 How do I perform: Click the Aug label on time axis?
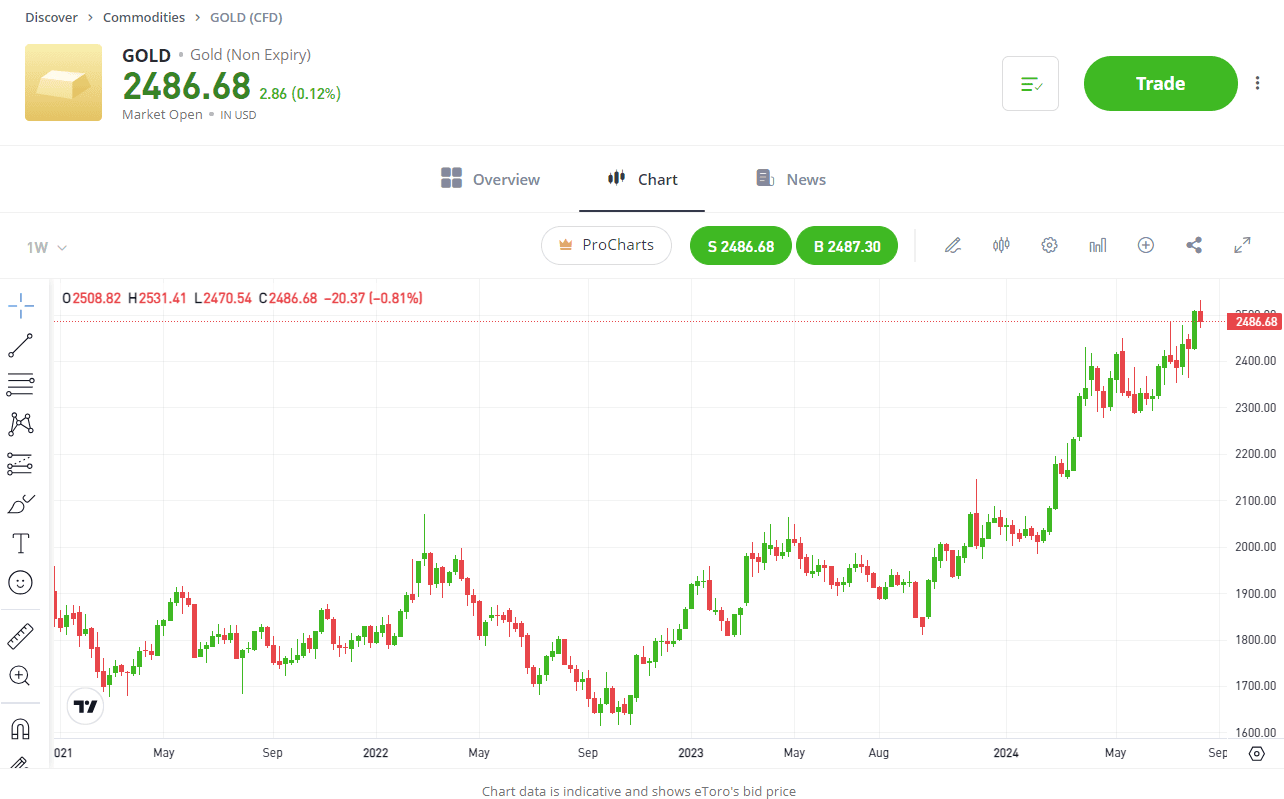pos(878,752)
